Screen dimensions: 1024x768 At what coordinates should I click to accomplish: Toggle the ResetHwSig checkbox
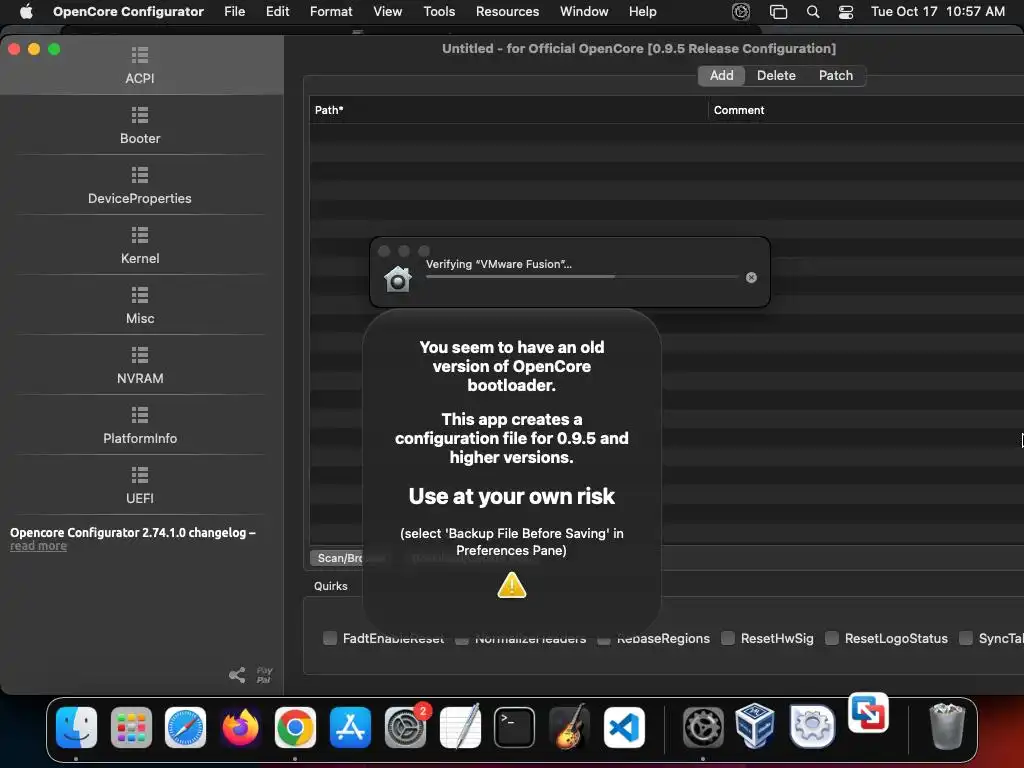pos(728,638)
